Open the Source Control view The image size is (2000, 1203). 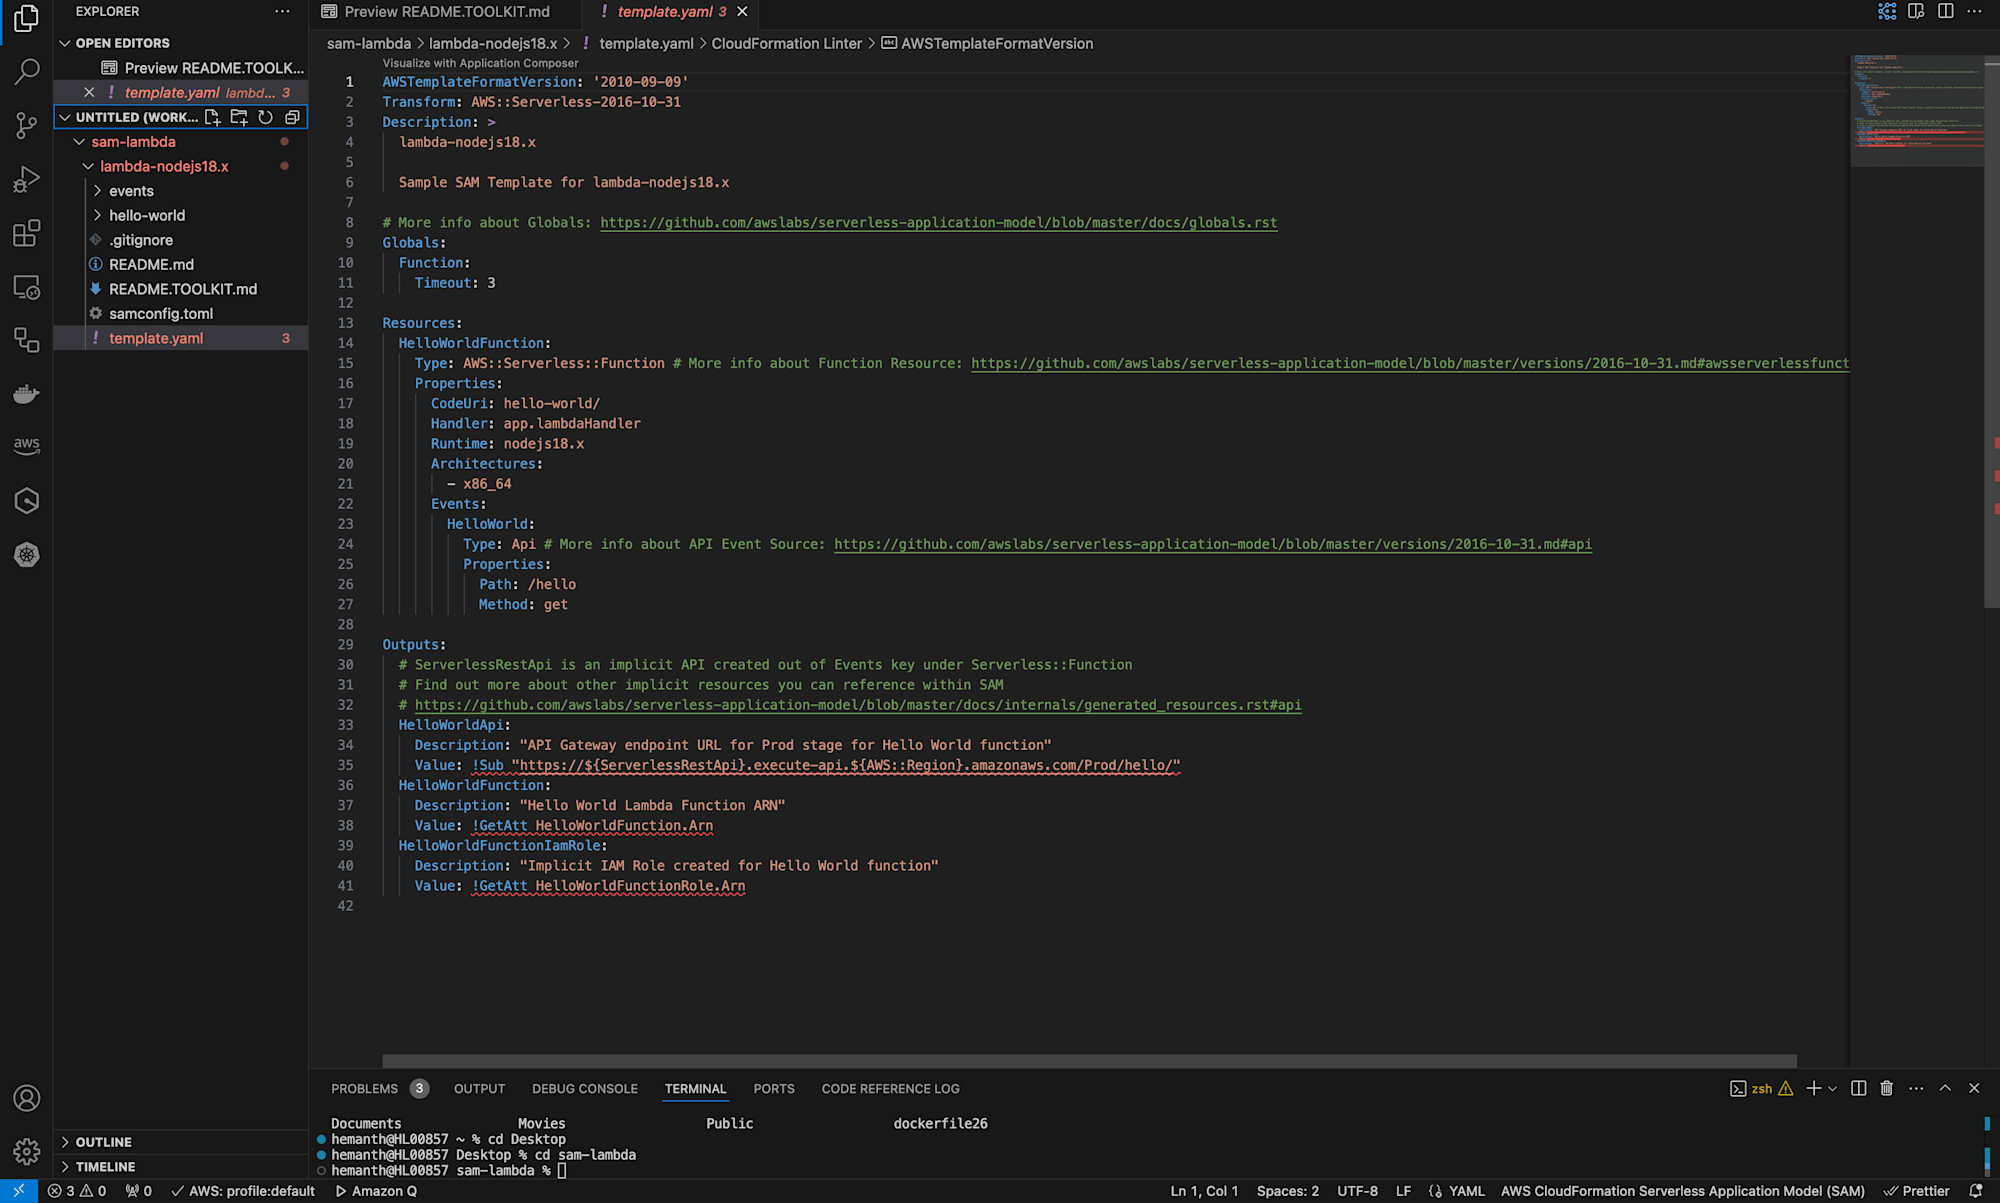27,126
